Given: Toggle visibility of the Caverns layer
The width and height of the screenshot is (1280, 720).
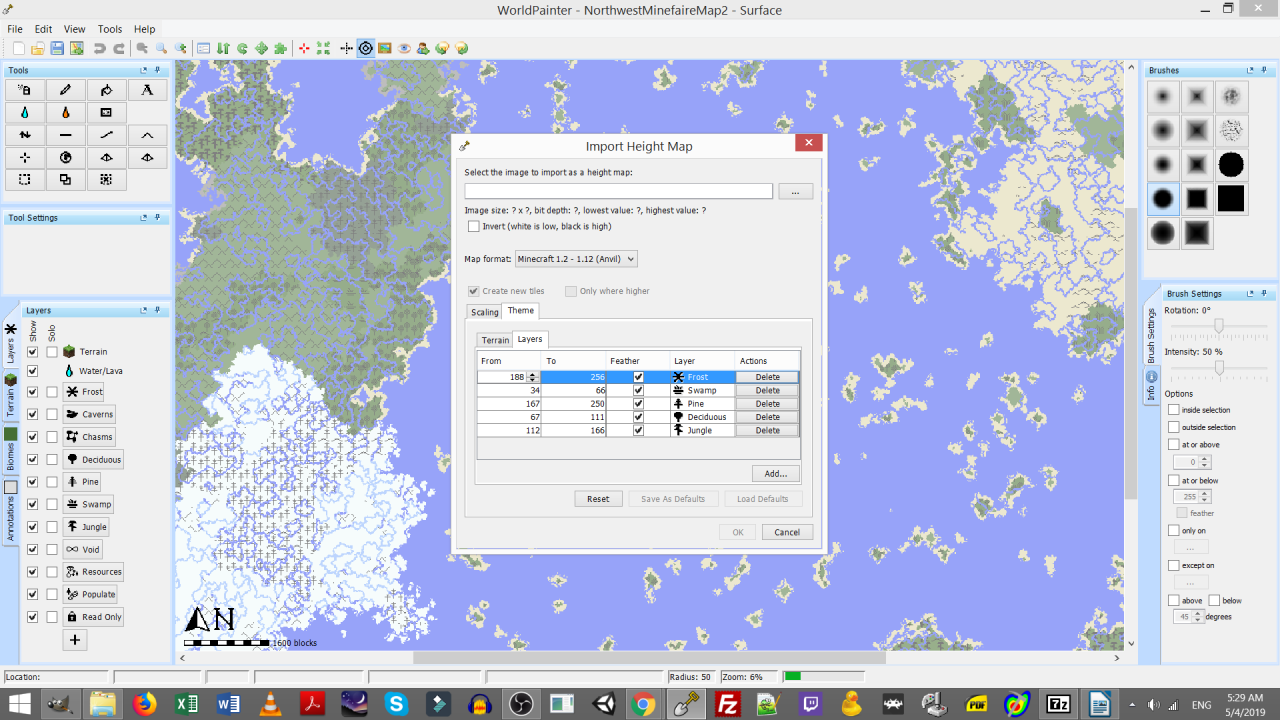Looking at the screenshot, I should 32,413.
